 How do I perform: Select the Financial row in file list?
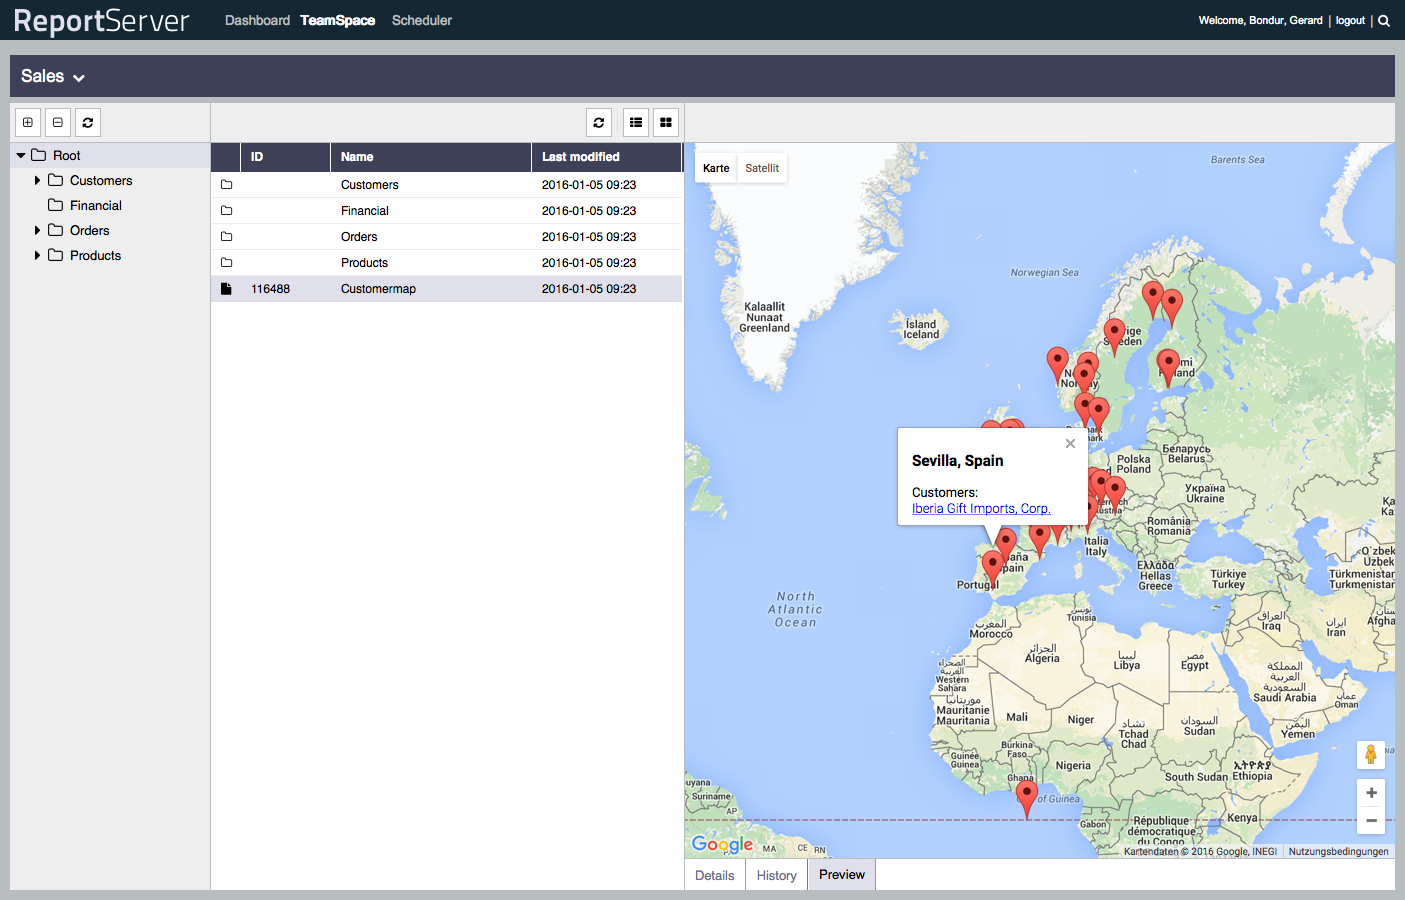[x=446, y=211]
